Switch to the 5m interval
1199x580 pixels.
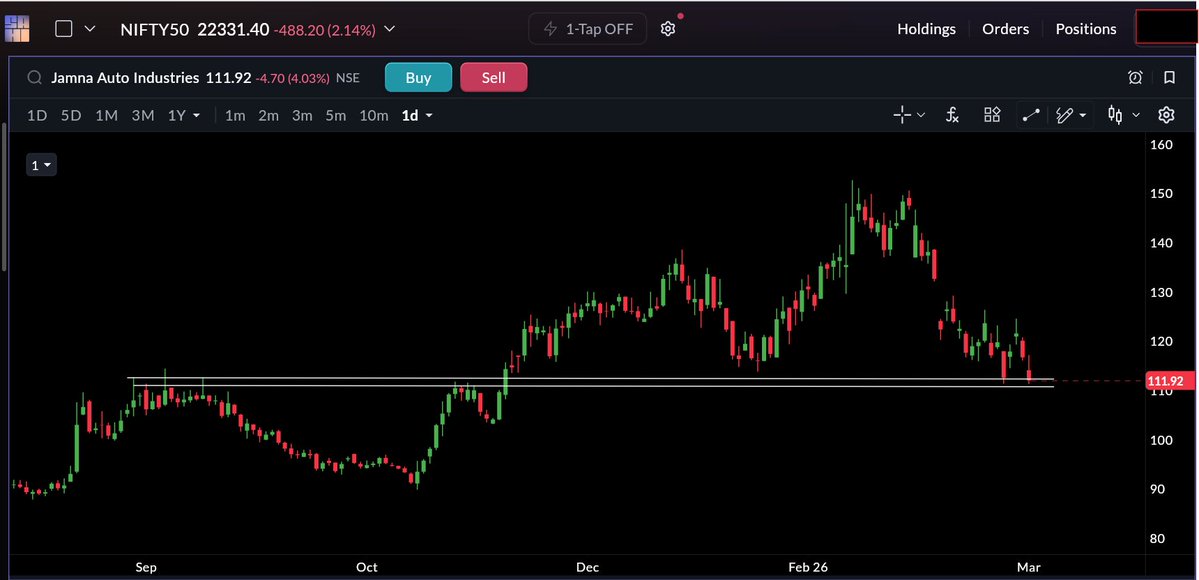(336, 116)
